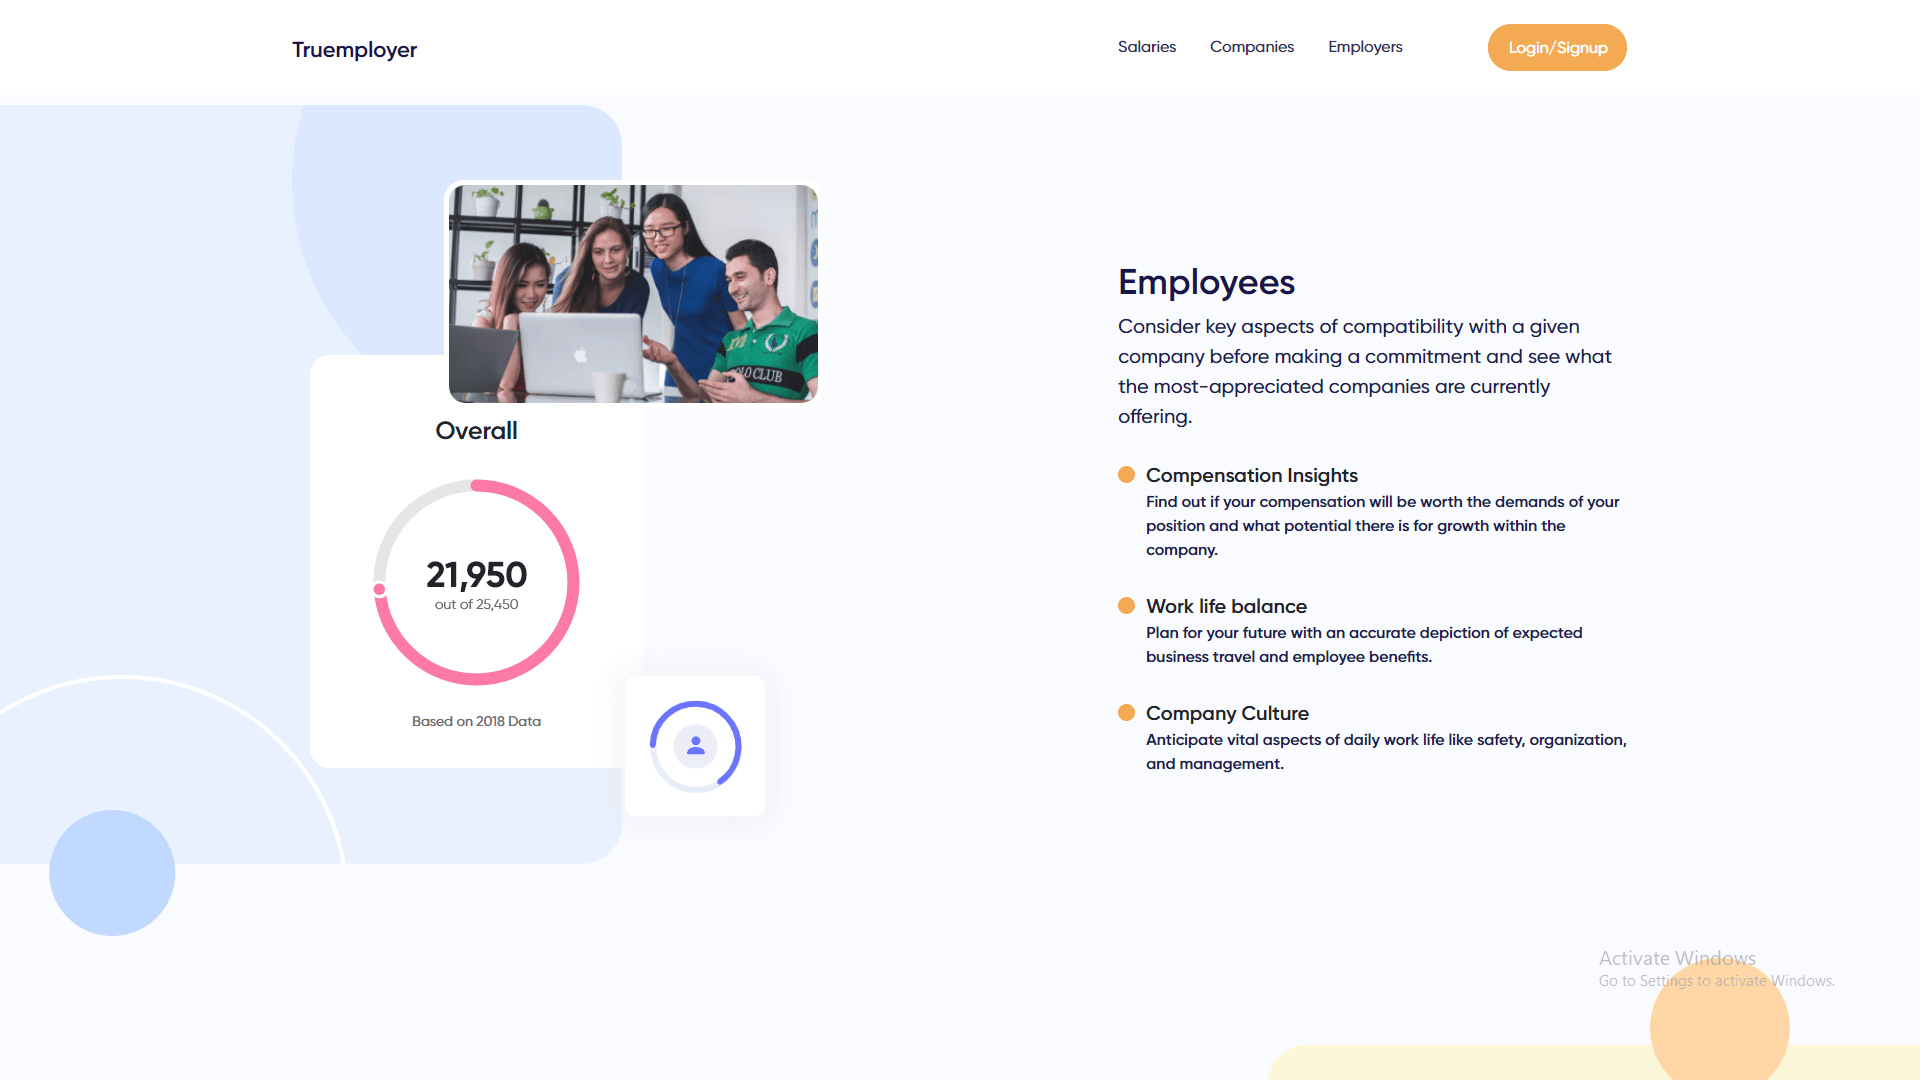Click the Truemployer logo
The width and height of the screenshot is (1920, 1080).
click(x=354, y=49)
